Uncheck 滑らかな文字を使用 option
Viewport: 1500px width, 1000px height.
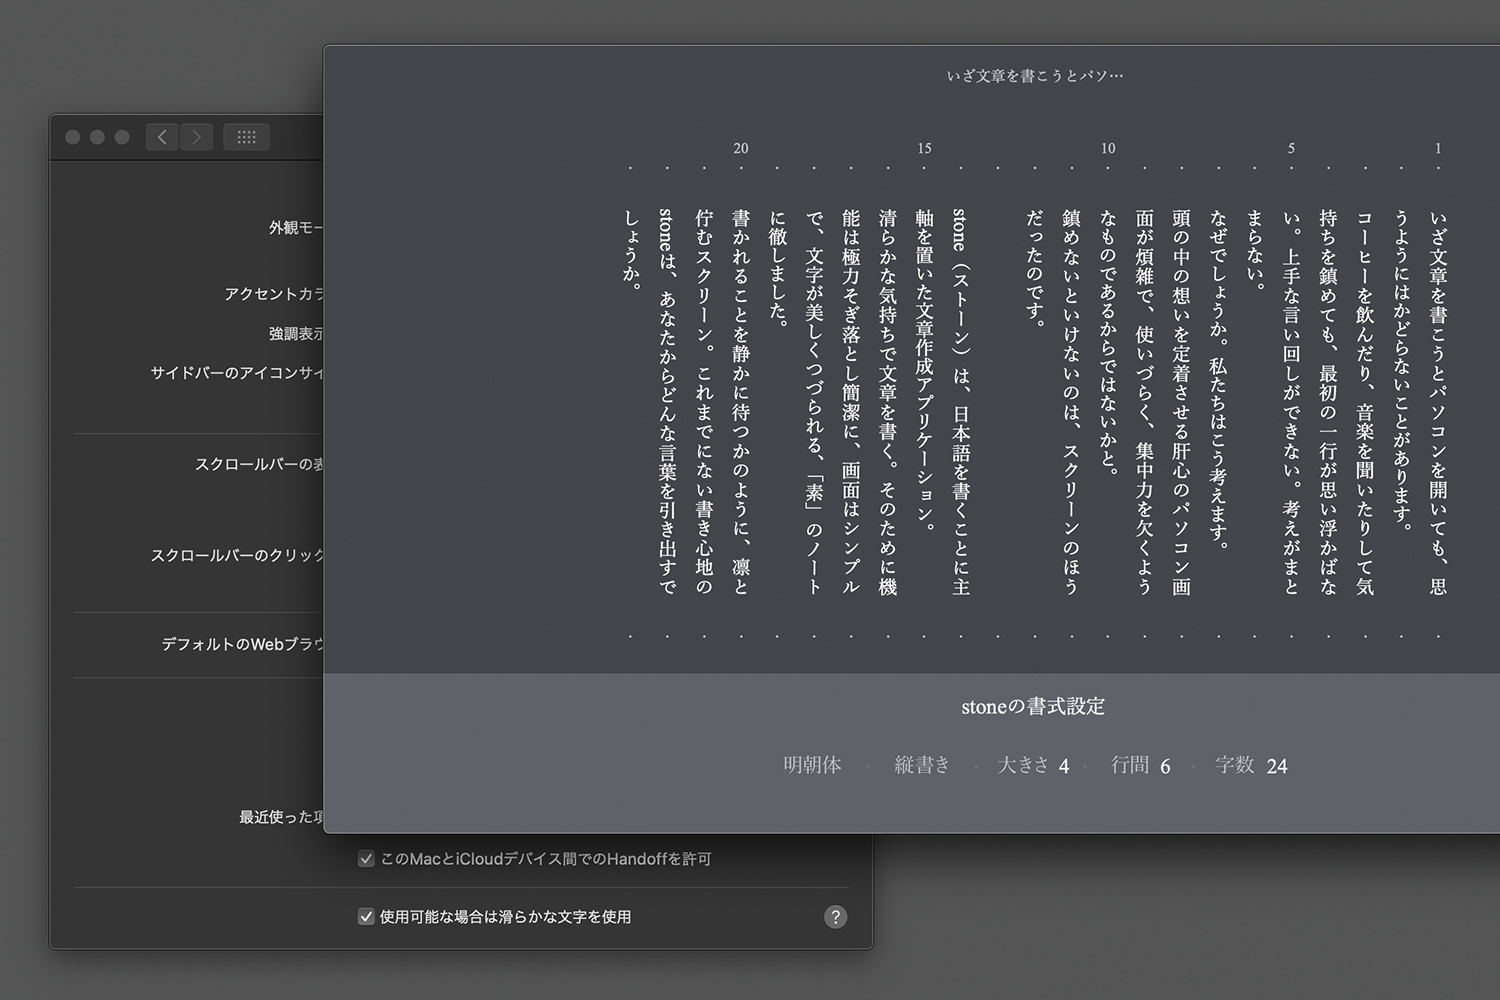366,917
